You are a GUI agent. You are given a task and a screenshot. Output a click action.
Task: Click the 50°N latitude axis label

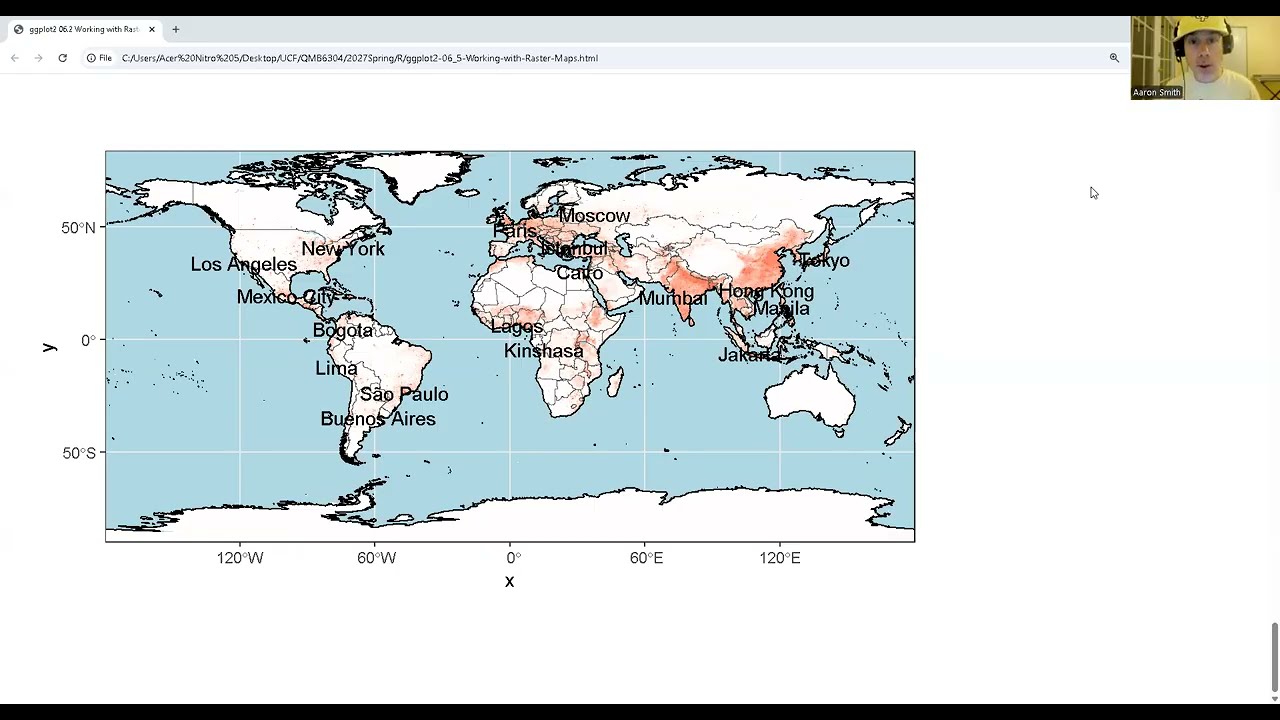click(78, 228)
